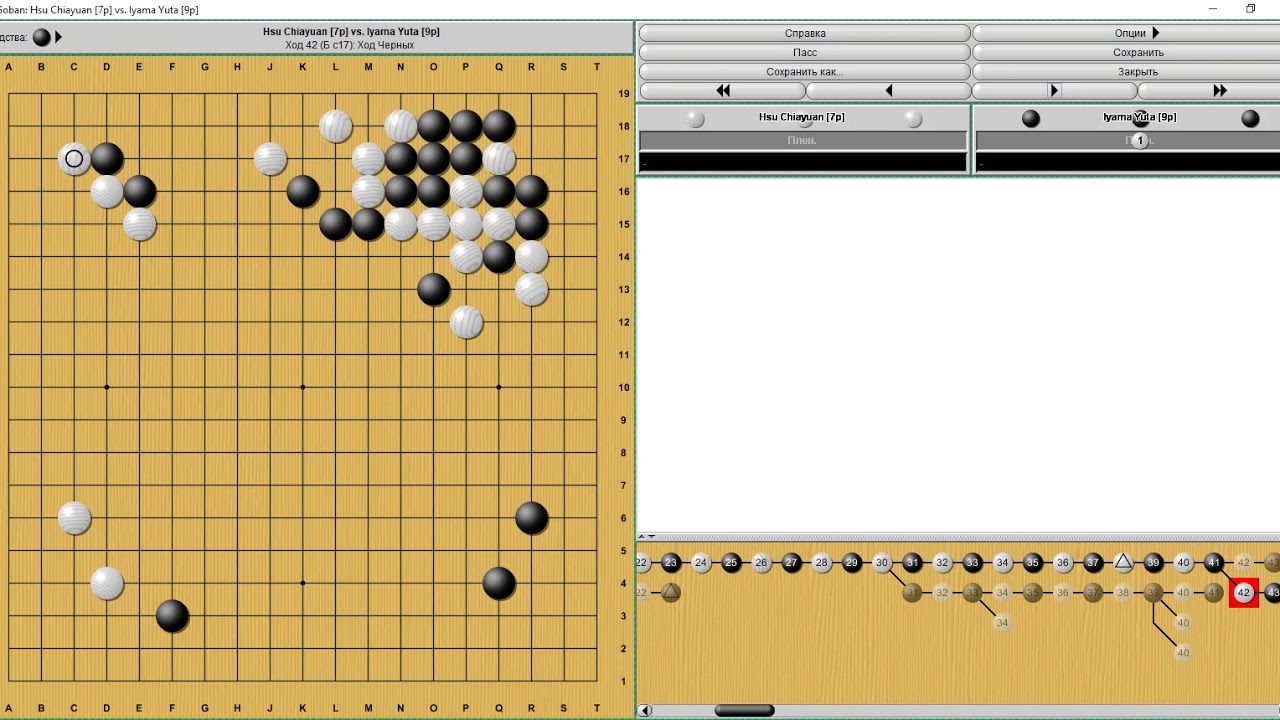
Task: Jump to game start with double-left arrow
Action: pos(722,91)
